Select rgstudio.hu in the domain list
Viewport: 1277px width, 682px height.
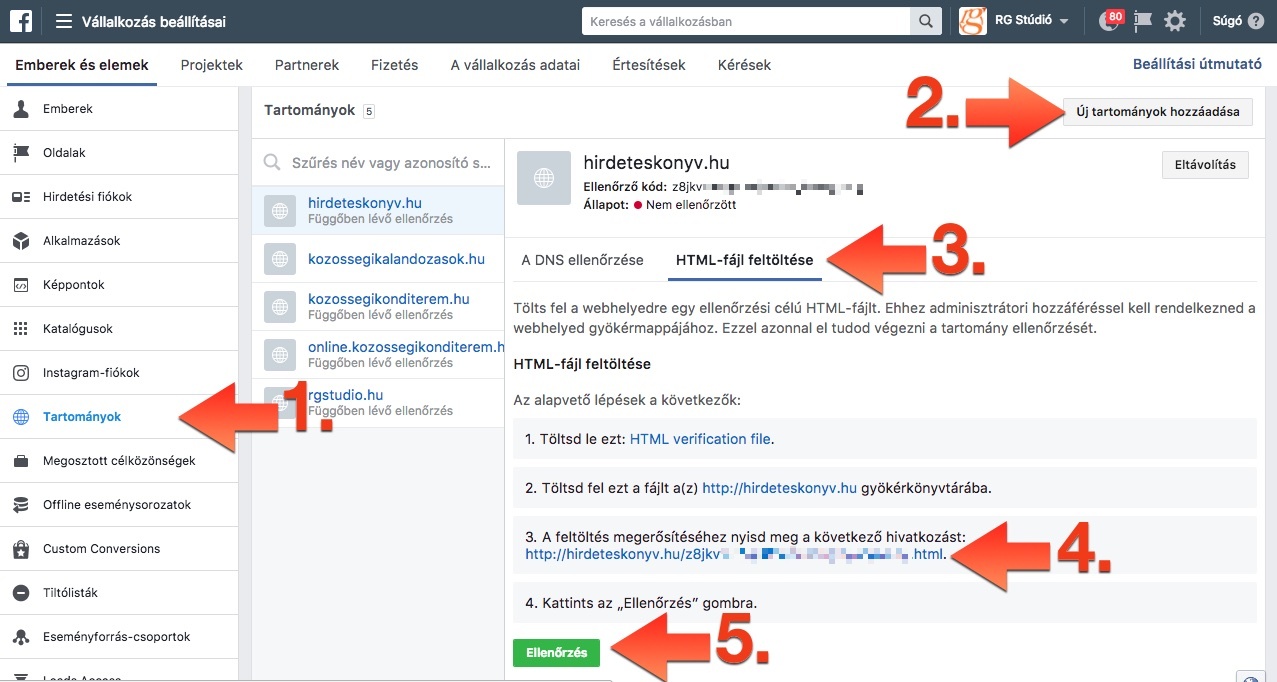click(x=378, y=403)
